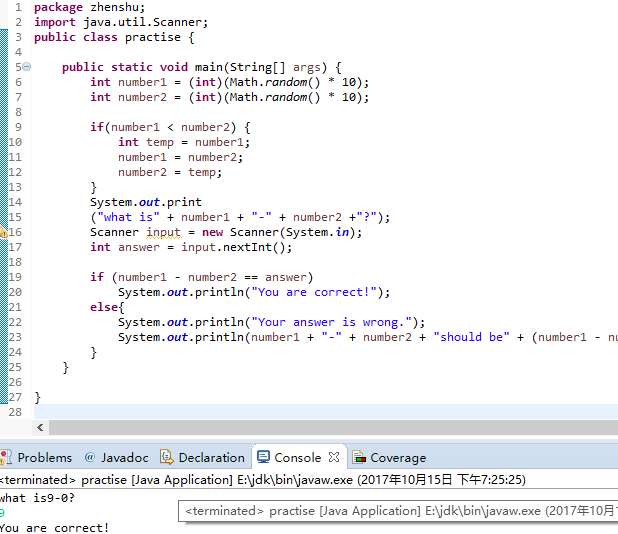Click the console output line 'what is9-0?'

(x=37, y=498)
